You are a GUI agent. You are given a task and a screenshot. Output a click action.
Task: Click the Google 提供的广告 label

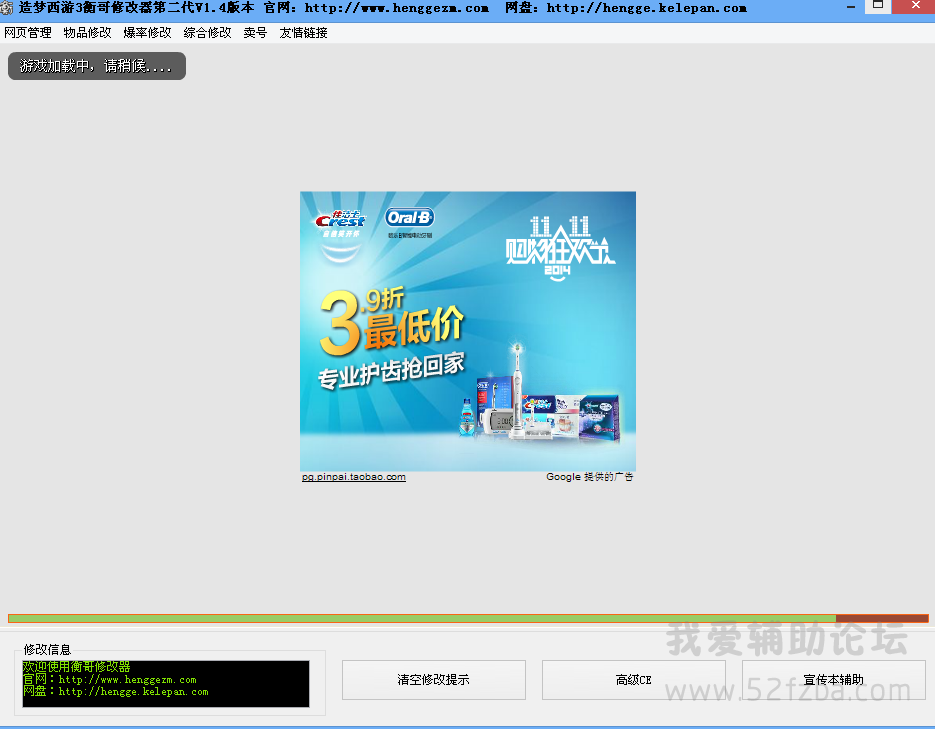[x=589, y=477]
